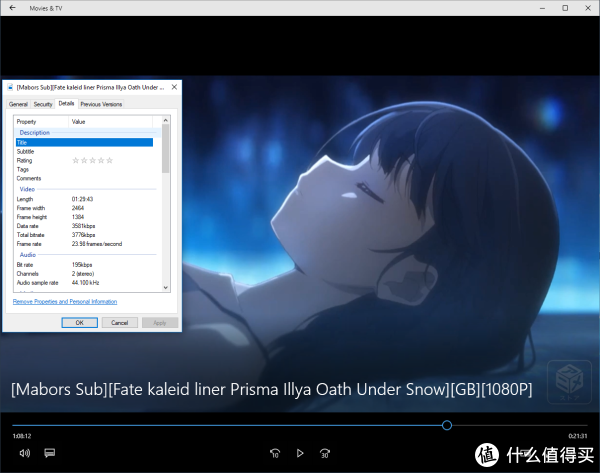Viewport: 600px width, 473px height.
Task: Click the properties list scroll down arrow
Action: 166,287
